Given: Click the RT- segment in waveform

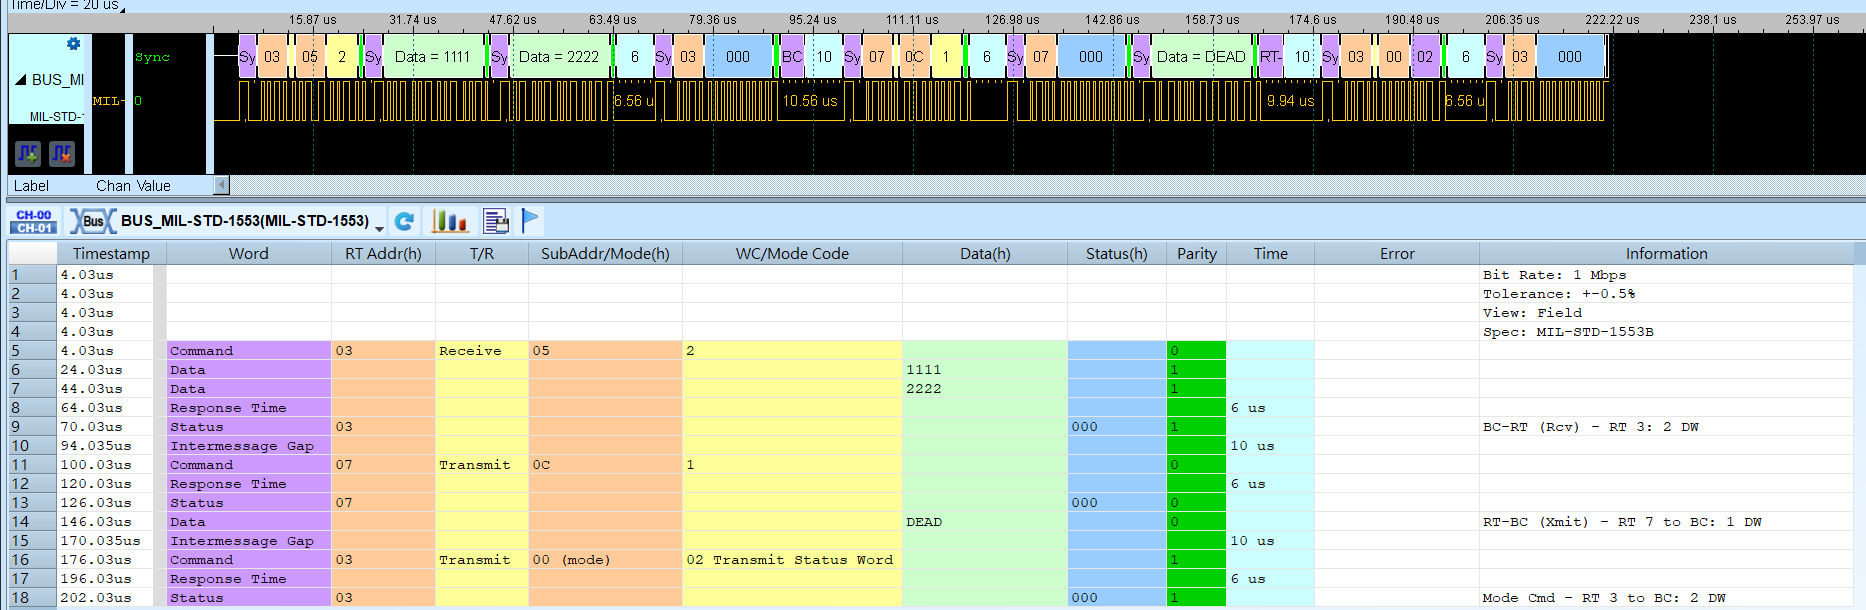Looking at the screenshot, I should 1270,57.
